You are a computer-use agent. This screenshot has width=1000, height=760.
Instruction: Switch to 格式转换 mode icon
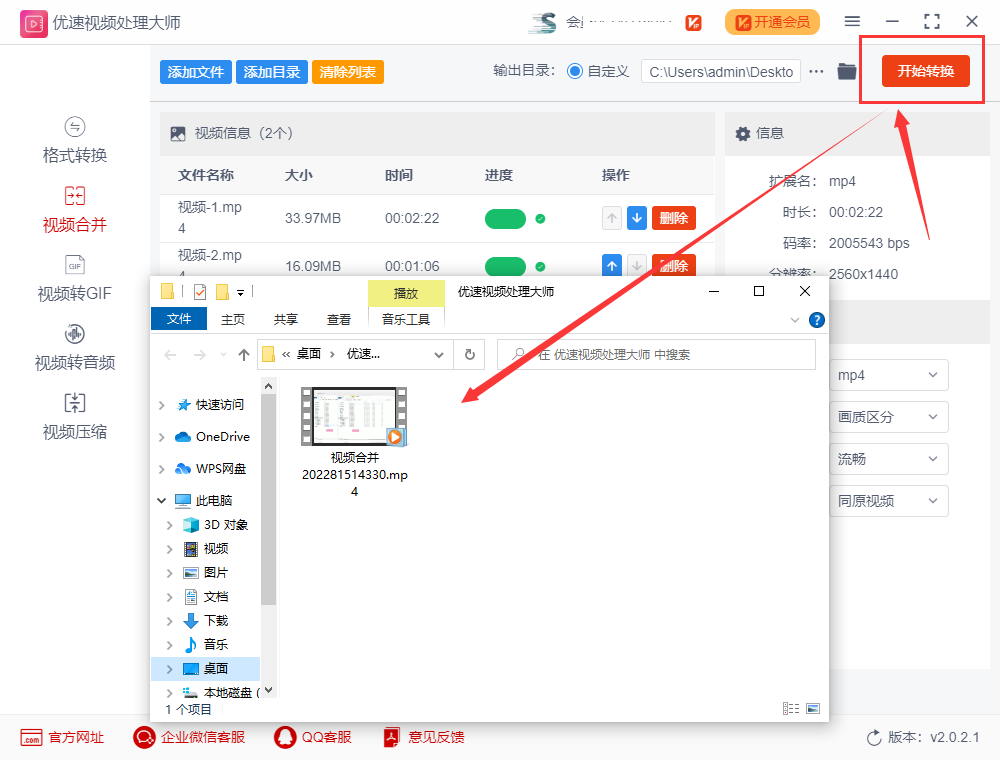tap(75, 127)
